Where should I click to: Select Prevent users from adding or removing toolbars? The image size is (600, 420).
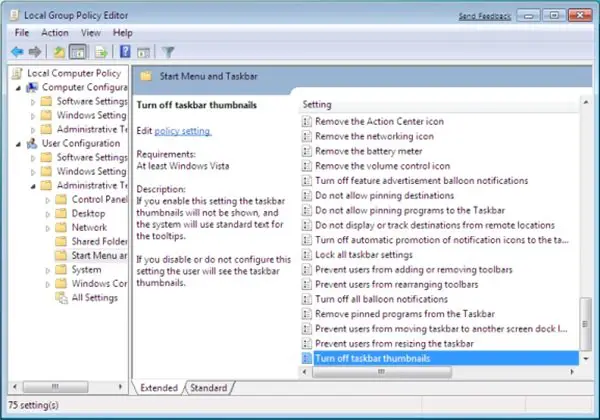pos(414,270)
